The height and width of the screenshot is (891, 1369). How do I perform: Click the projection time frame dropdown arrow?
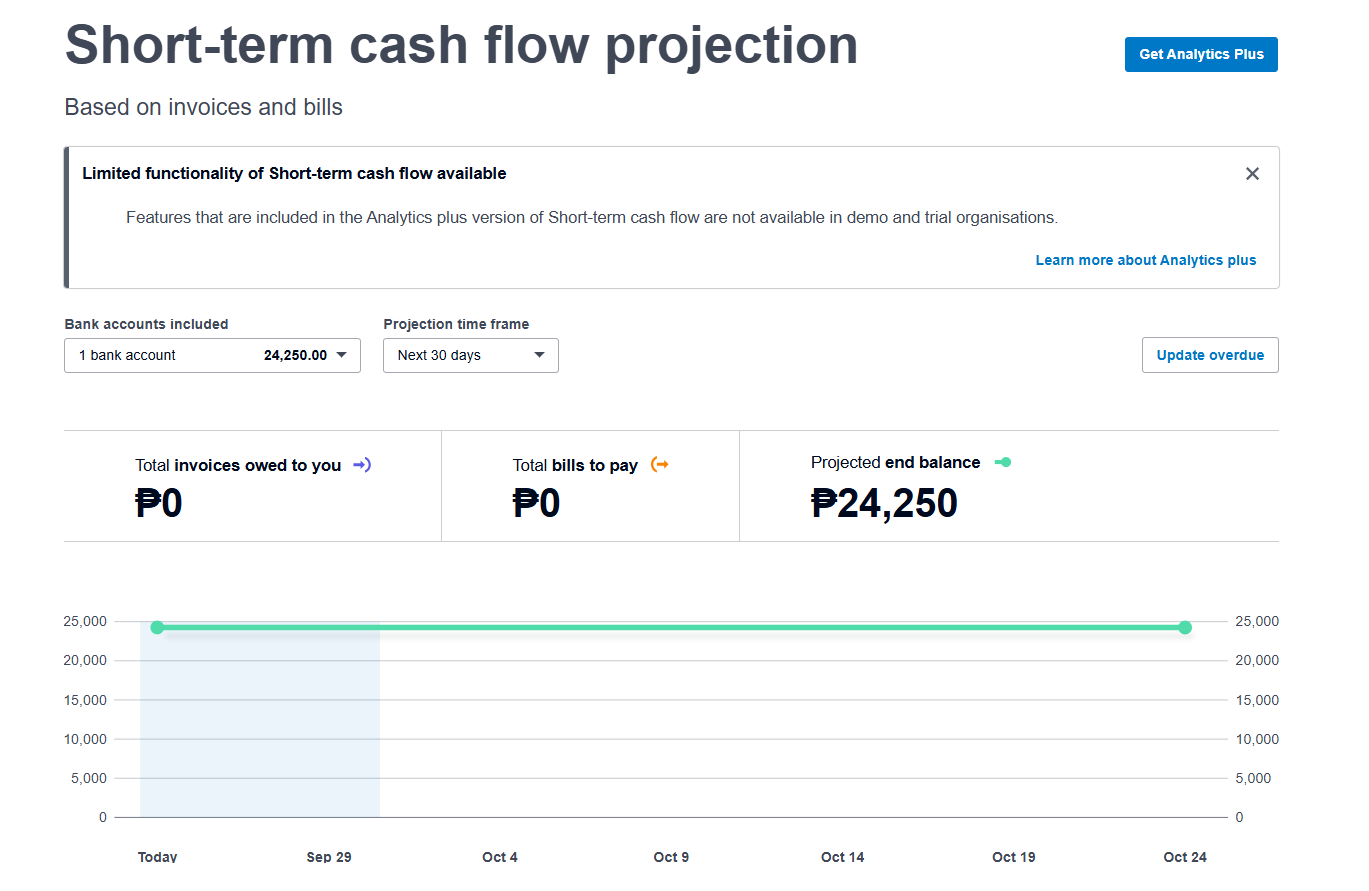[540, 355]
